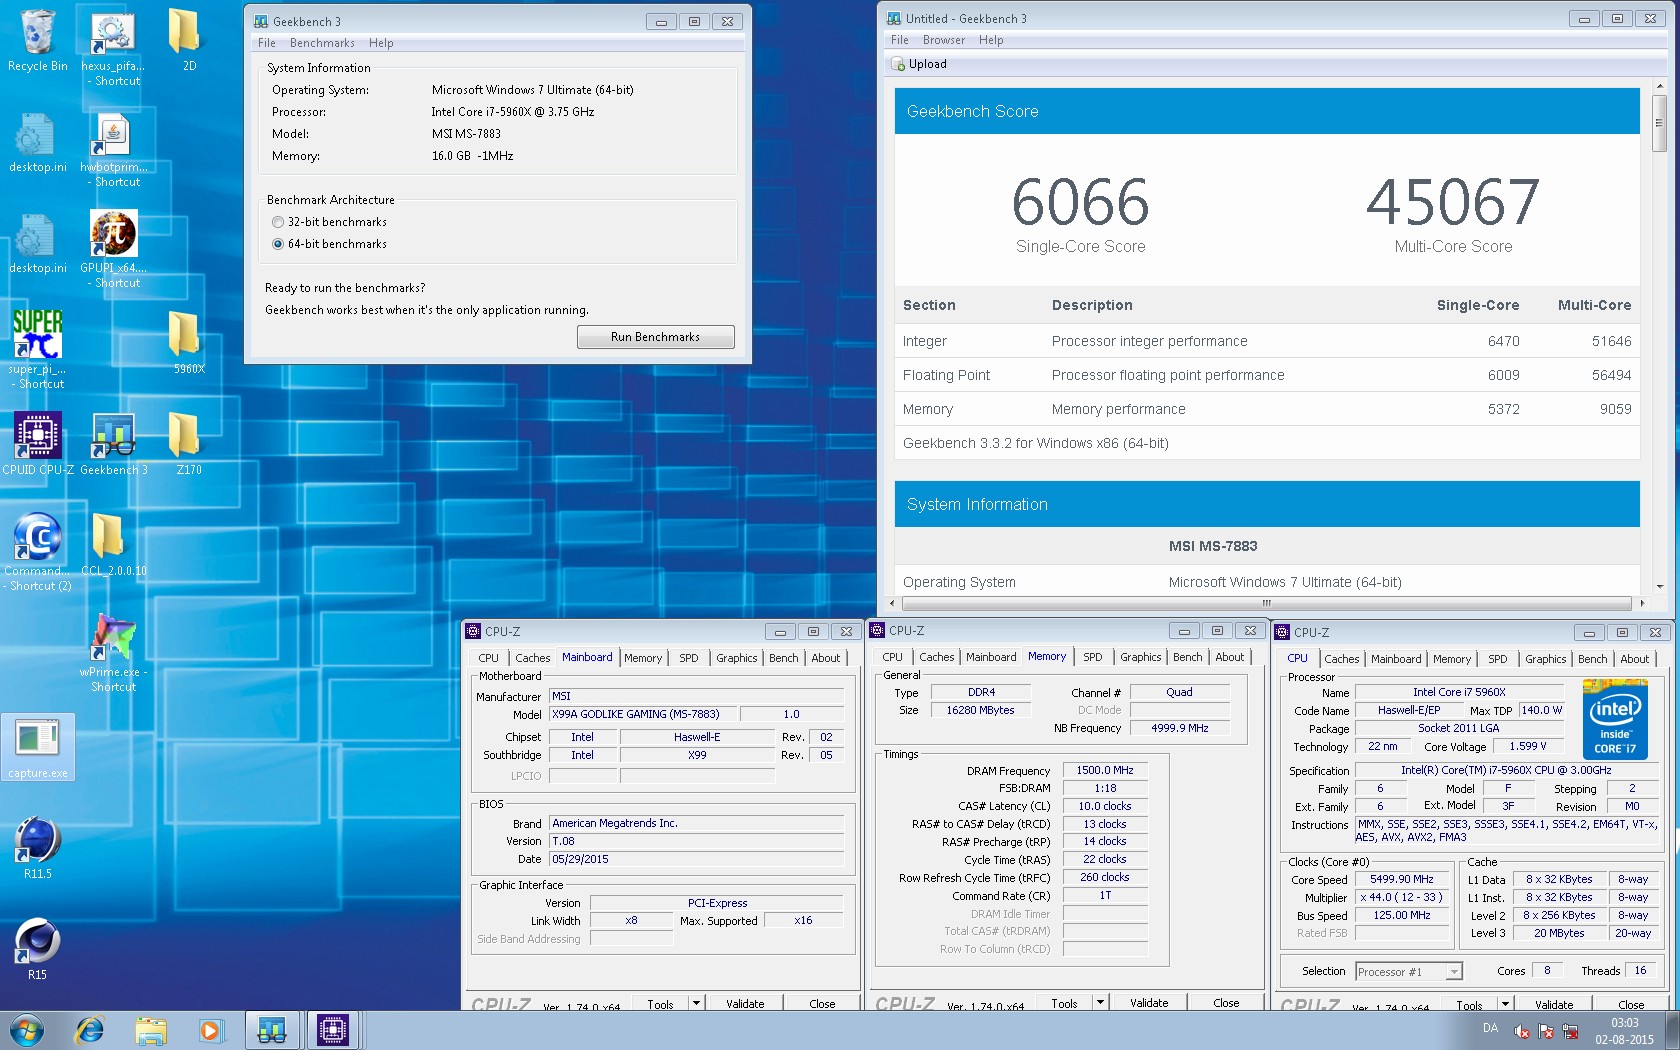Open hexus_pifa shortcut on desktop
Image resolution: width=1680 pixels, height=1050 pixels.
click(x=113, y=47)
